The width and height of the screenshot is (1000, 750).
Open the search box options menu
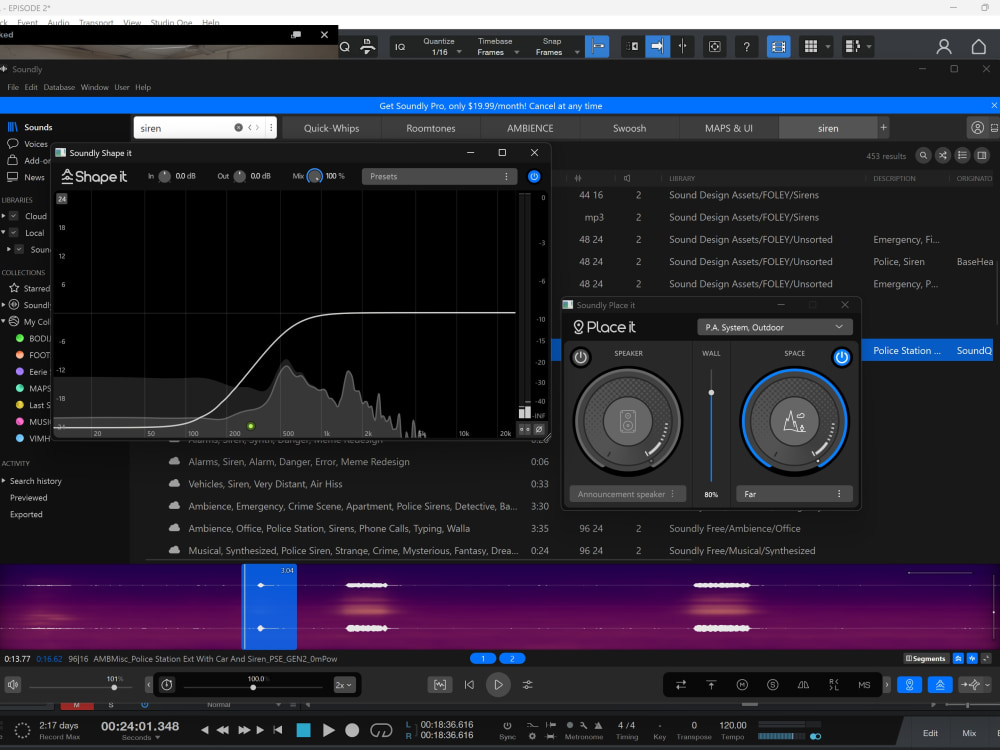click(x=271, y=128)
